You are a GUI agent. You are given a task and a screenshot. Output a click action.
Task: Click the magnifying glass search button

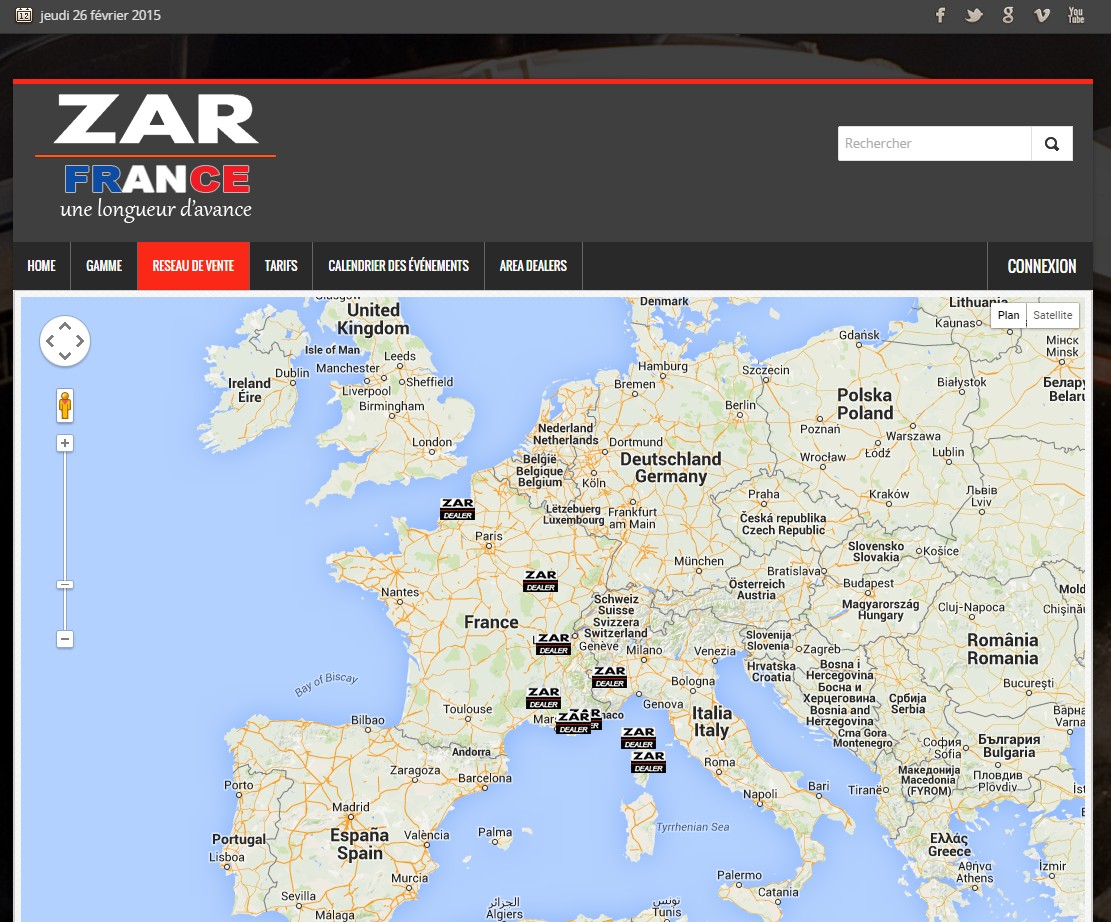pyautogui.click(x=1052, y=144)
